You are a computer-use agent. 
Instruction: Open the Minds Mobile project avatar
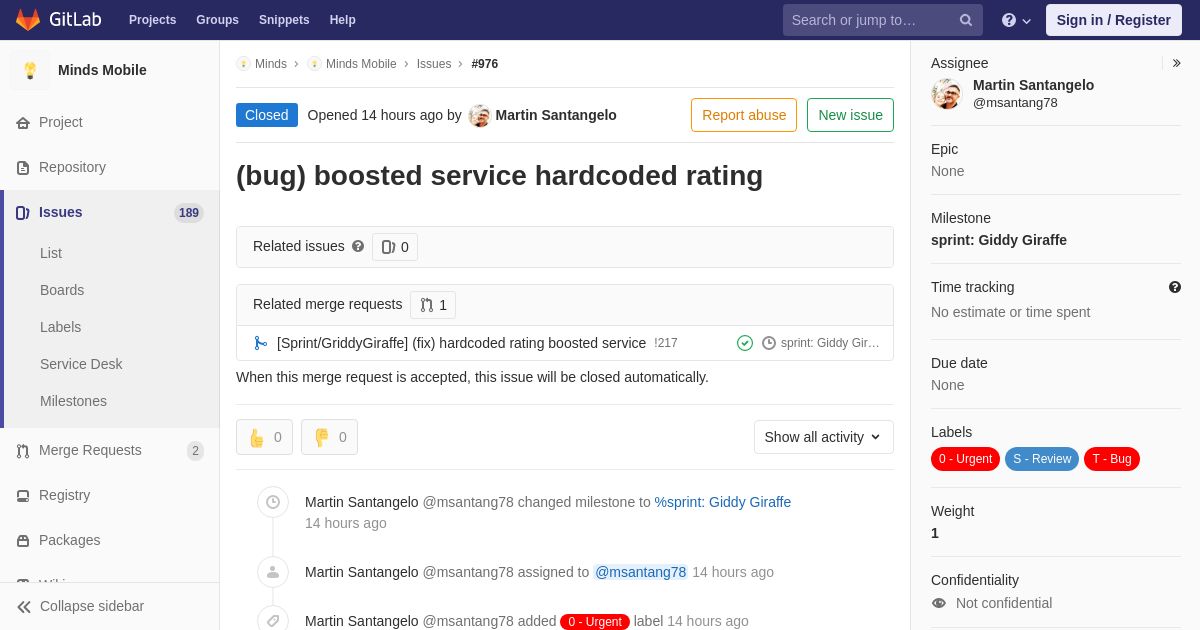pos(30,70)
